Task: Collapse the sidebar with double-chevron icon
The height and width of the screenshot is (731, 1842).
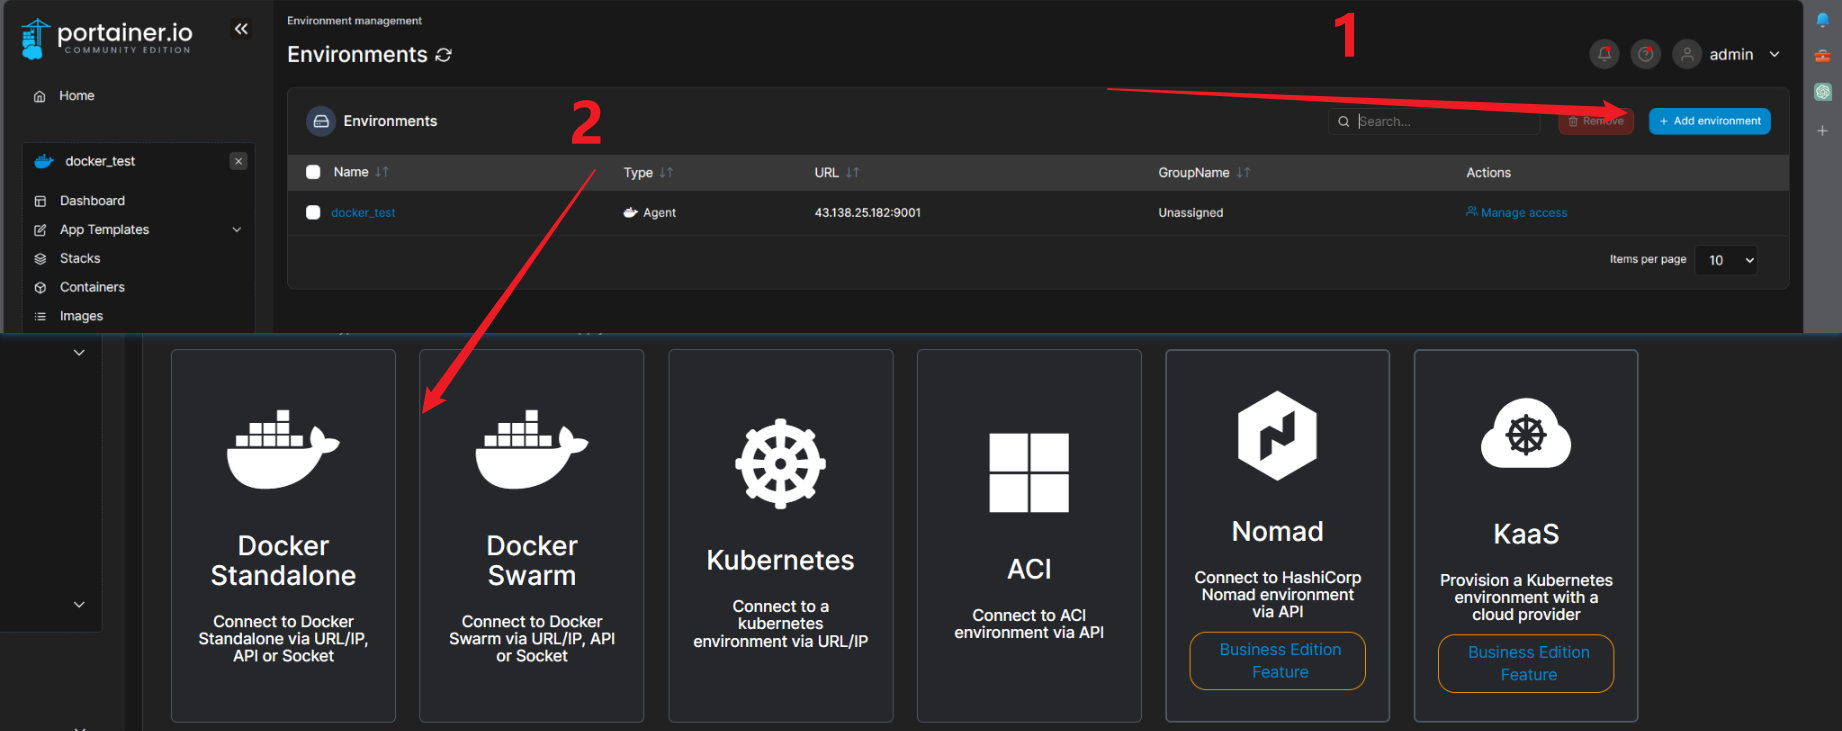Action: point(241,29)
